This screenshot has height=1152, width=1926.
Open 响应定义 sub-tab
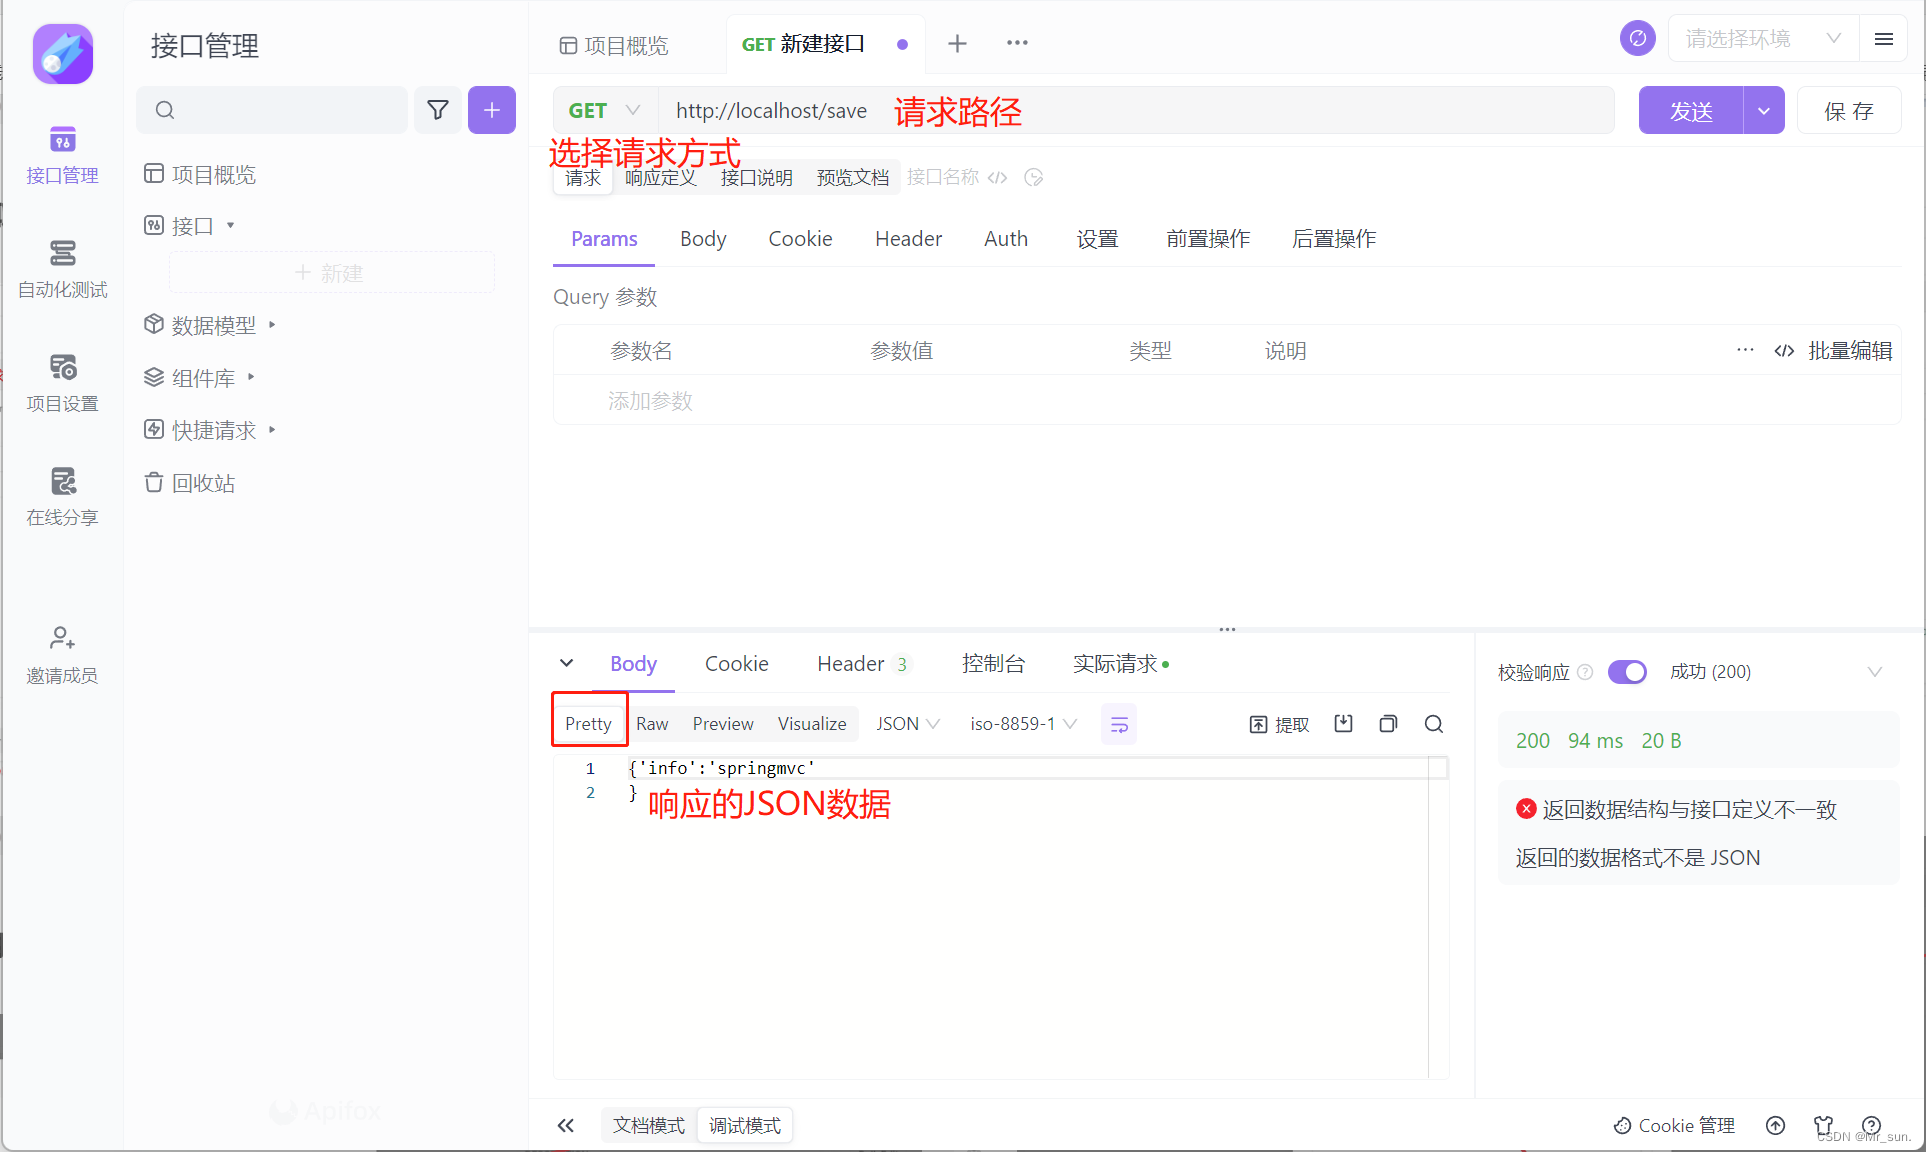[661, 178]
